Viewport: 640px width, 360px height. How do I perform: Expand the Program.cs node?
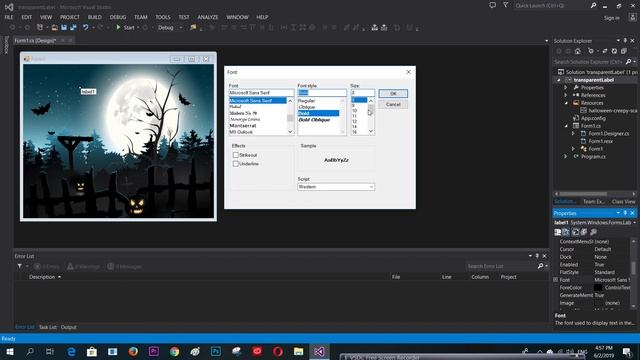566,156
